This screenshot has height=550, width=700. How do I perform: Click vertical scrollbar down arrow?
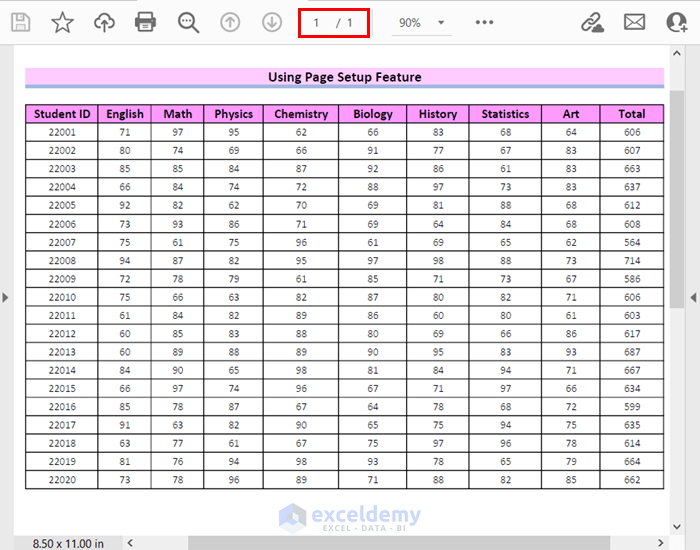677,527
